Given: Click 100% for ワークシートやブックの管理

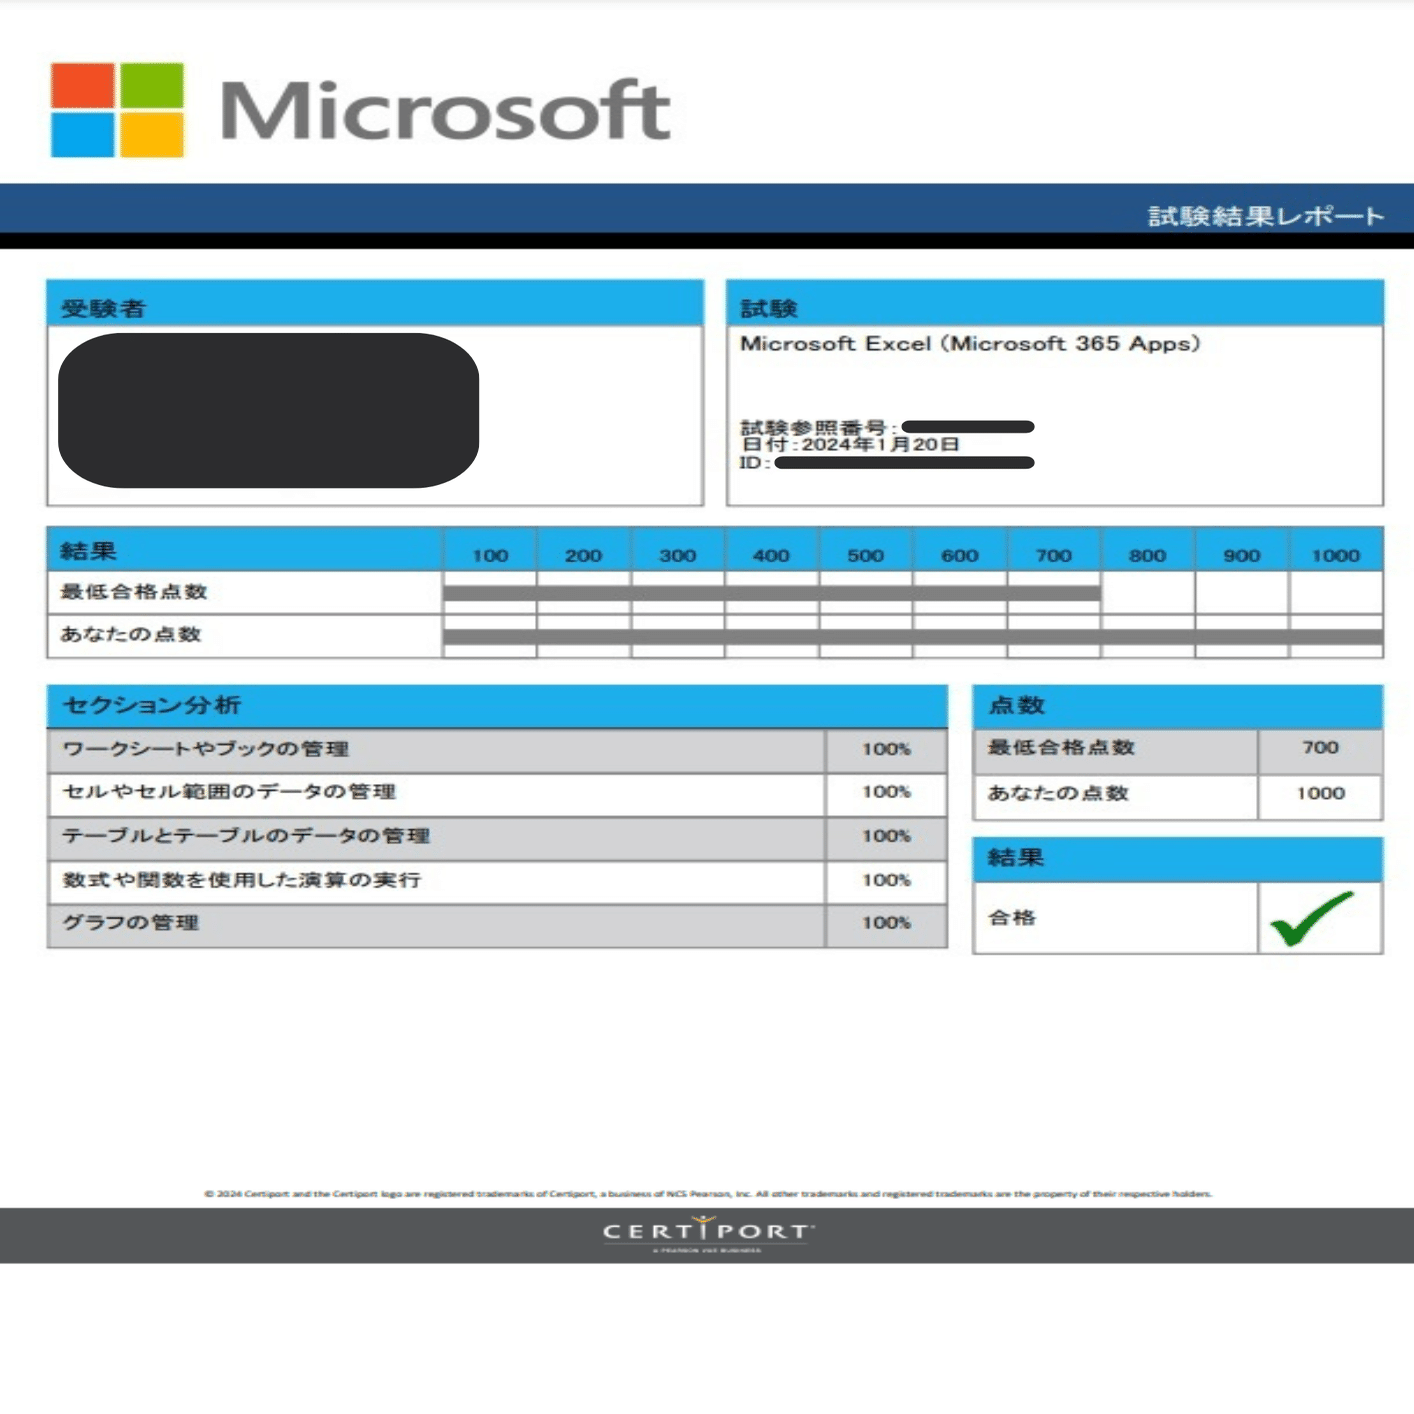Looking at the screenshot, I should (886, 749).
